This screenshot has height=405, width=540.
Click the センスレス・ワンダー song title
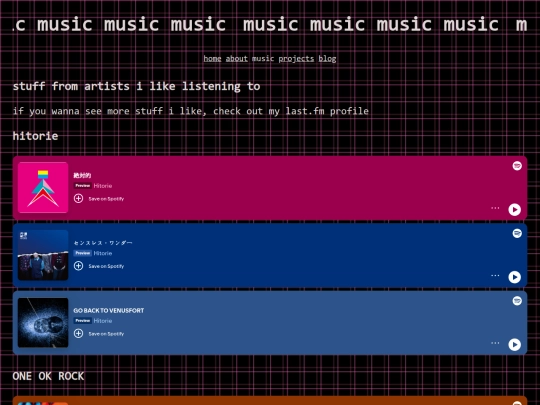click(x=103, y=243)
